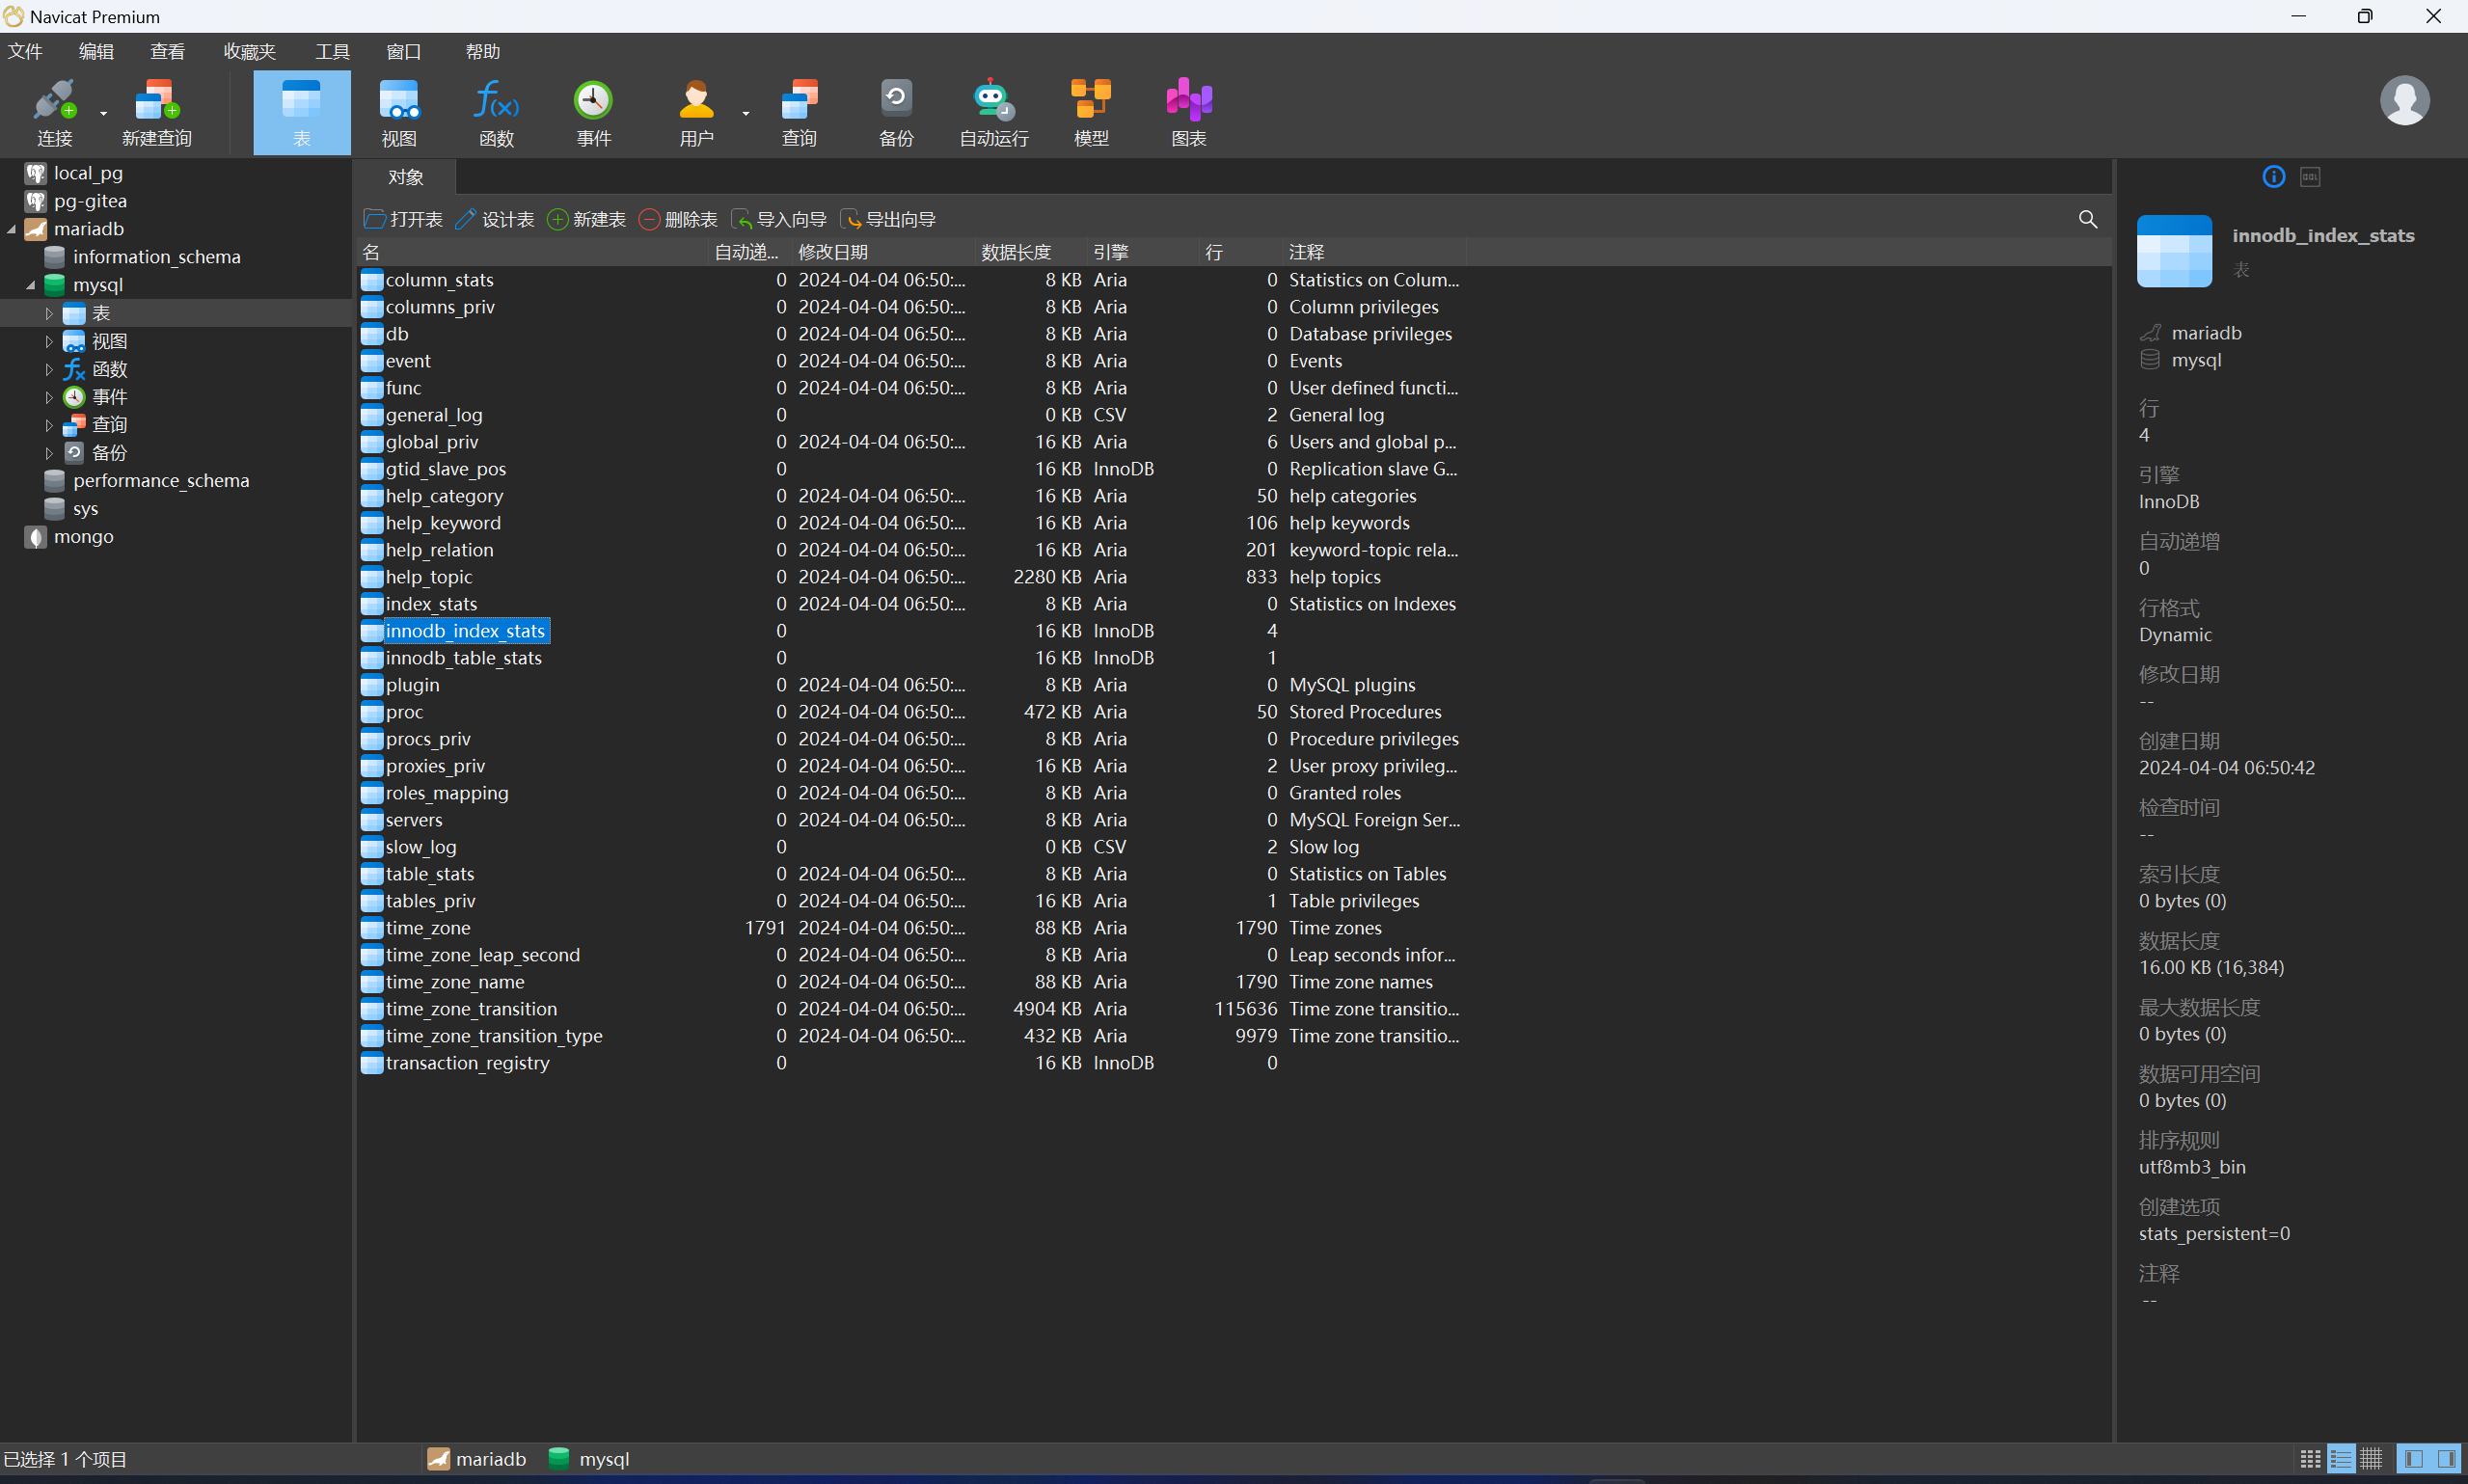Open the 用户 dropdown arrow

coord(745,114)
